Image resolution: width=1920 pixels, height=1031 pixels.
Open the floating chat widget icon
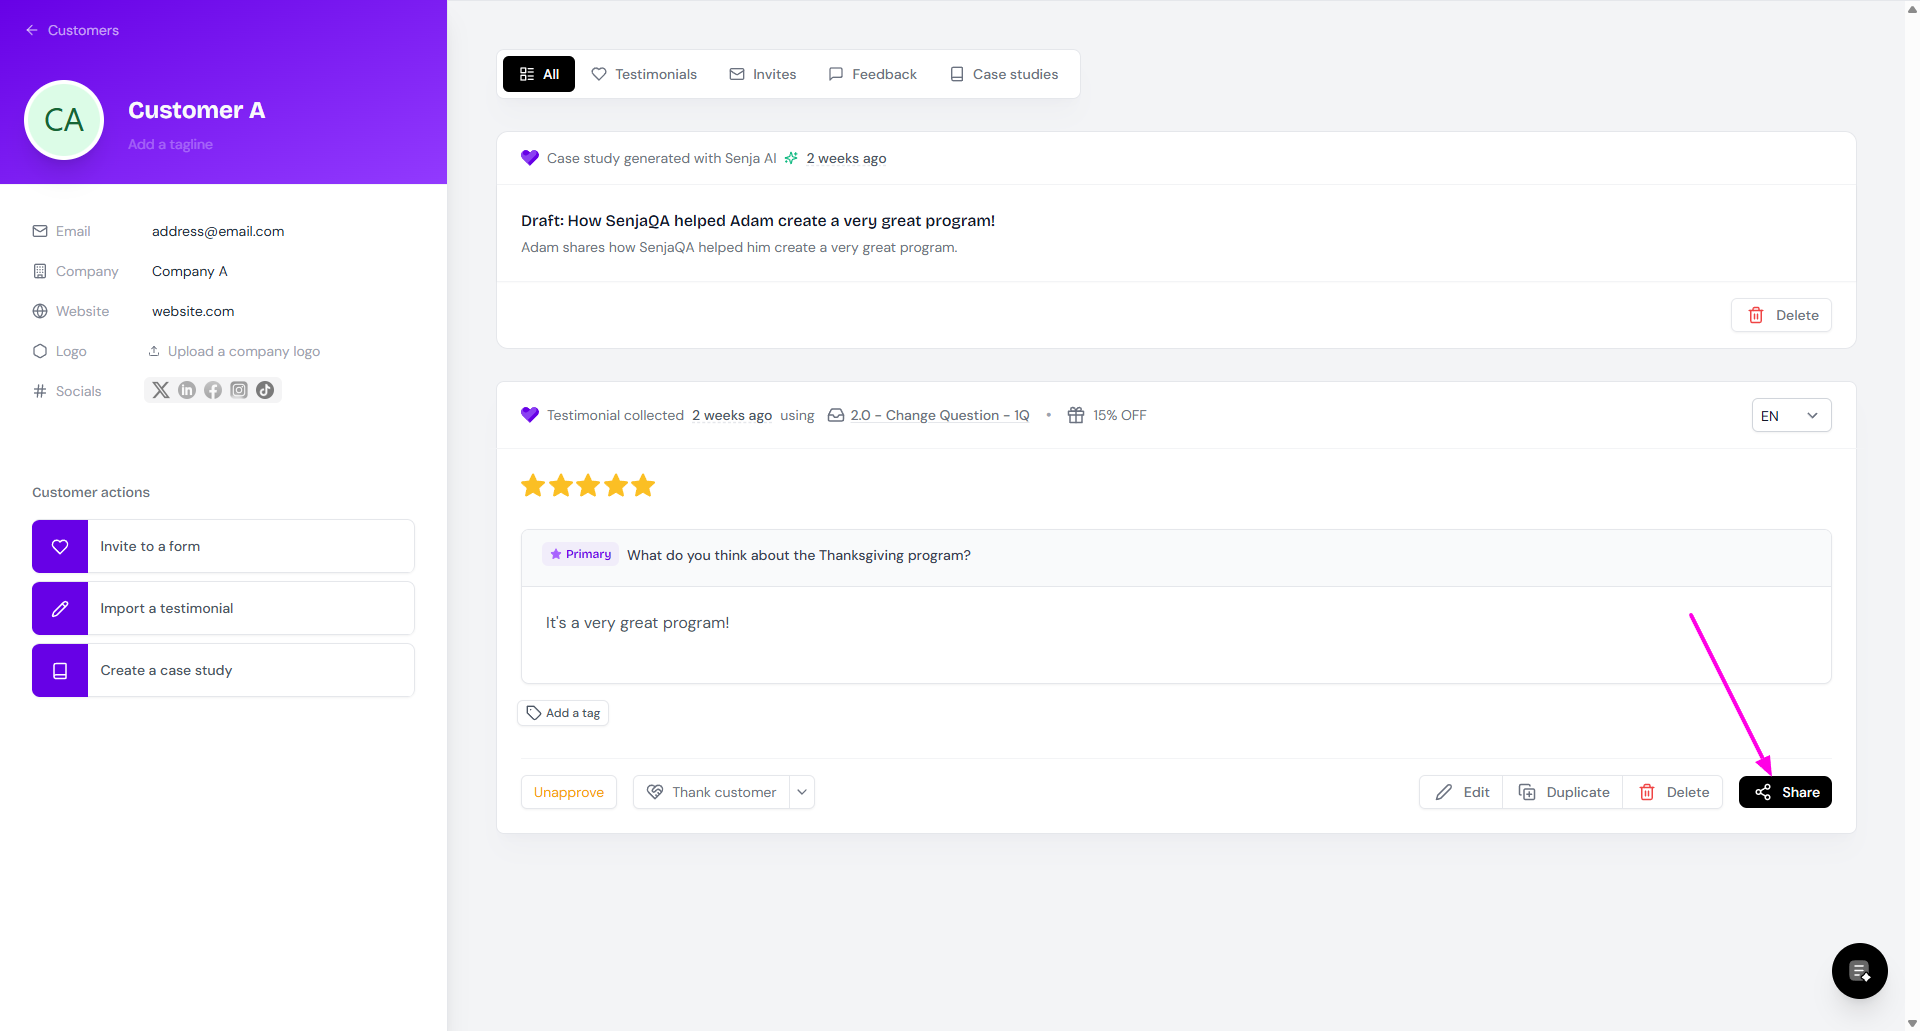1859,970
